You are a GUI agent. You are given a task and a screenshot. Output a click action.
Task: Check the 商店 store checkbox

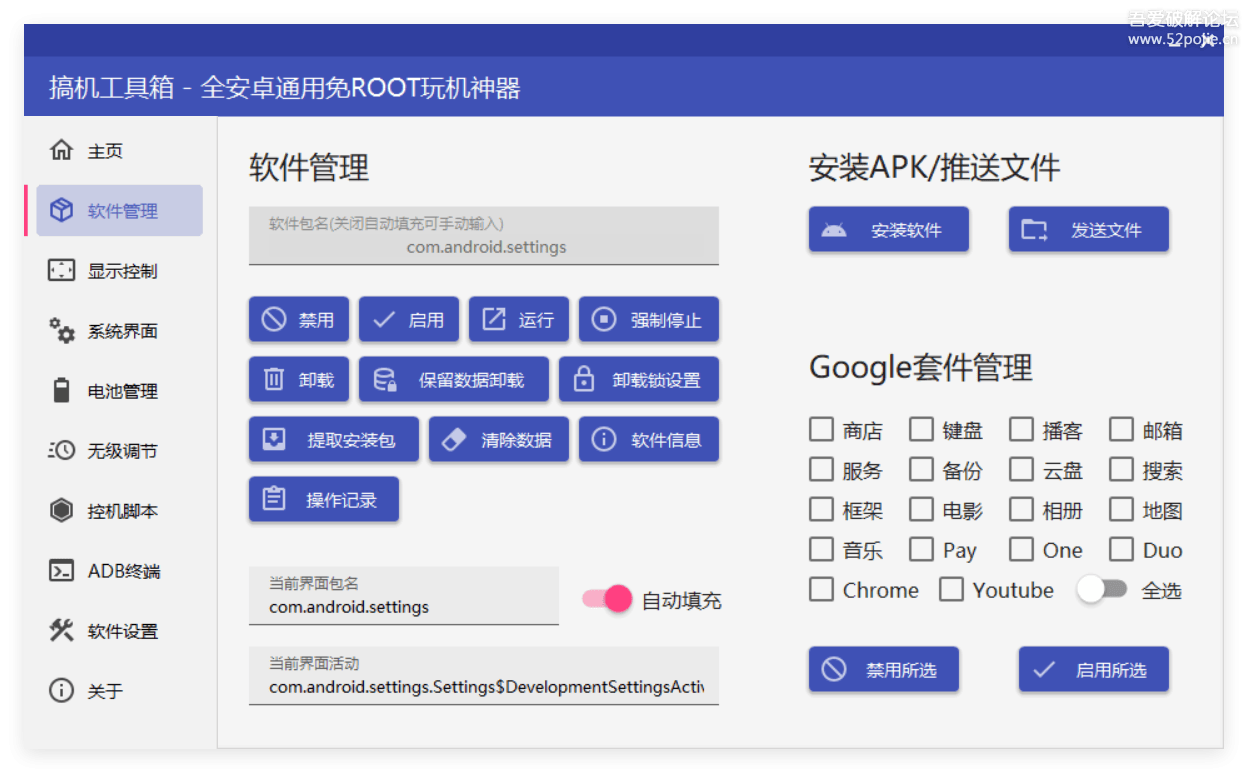821,430
